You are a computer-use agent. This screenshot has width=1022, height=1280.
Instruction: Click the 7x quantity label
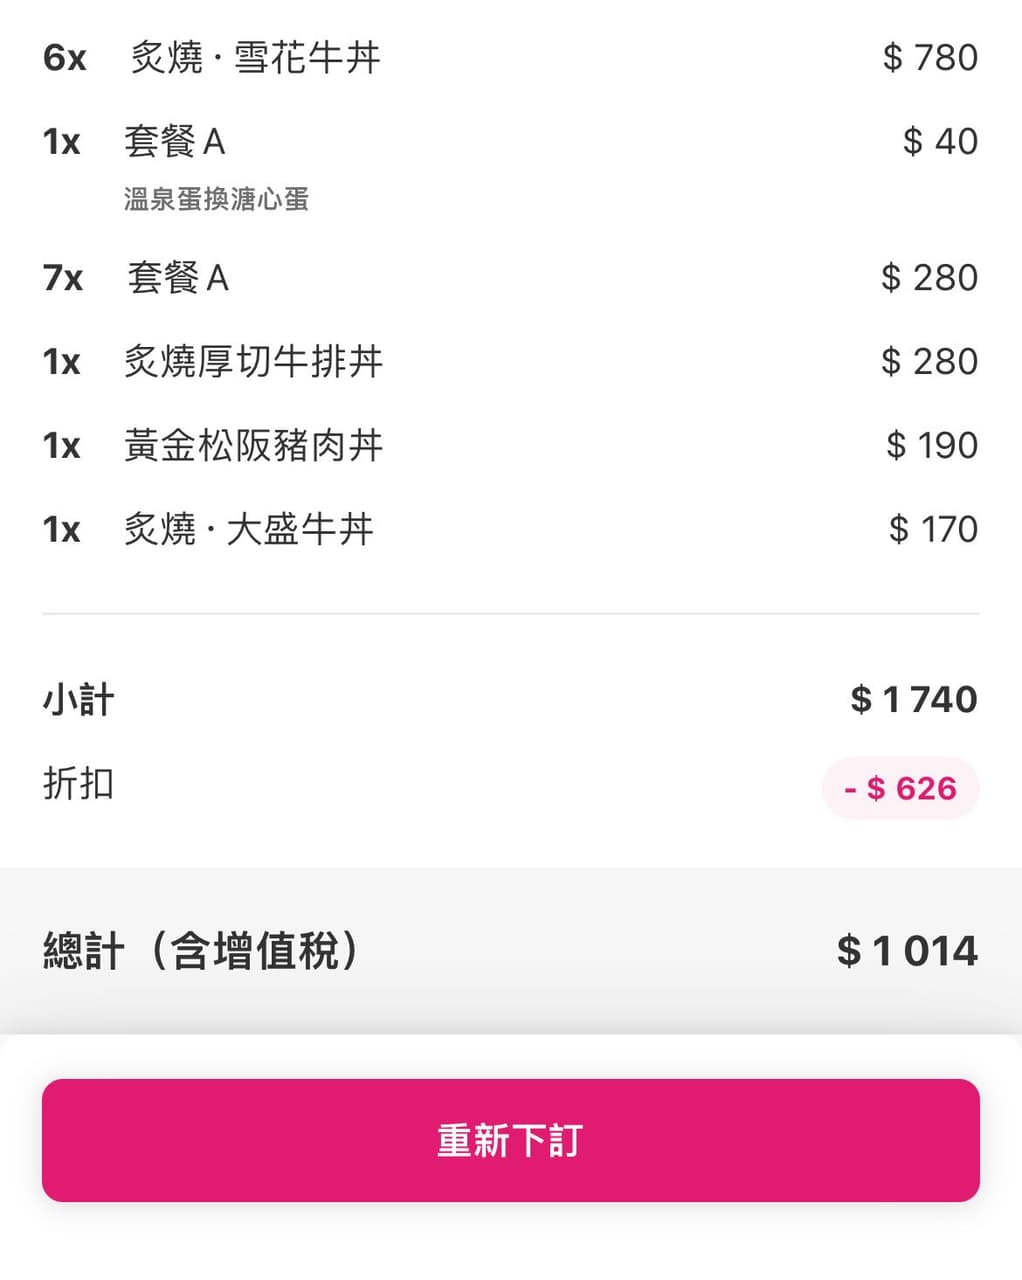[x=63, y=277]
